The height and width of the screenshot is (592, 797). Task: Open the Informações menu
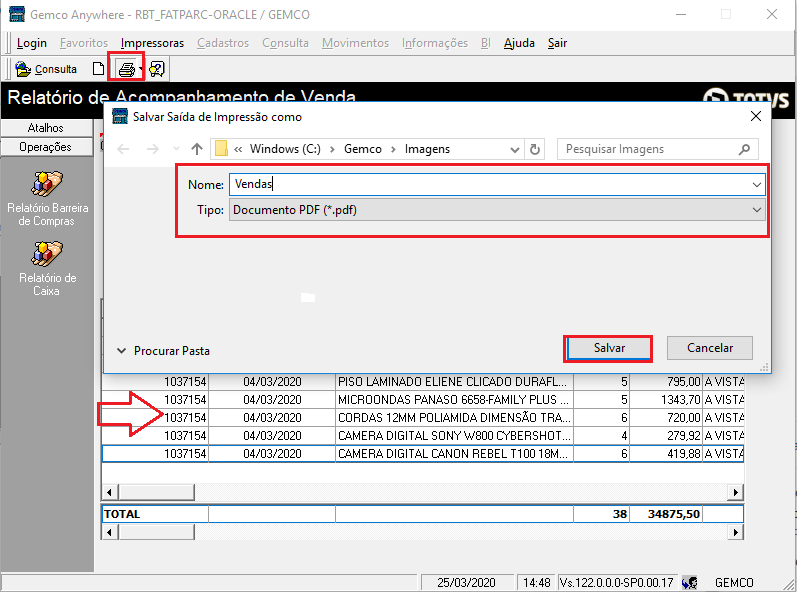[x=435, y=43]
